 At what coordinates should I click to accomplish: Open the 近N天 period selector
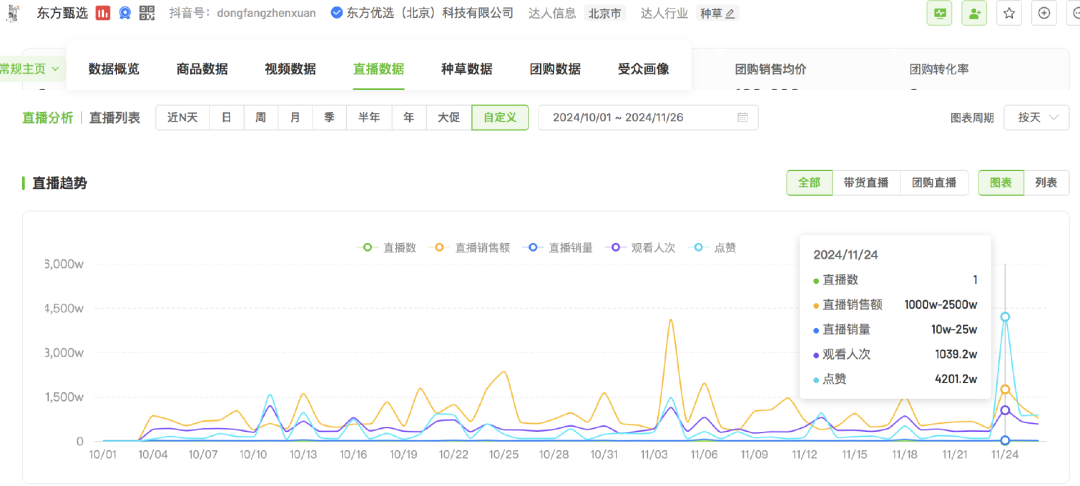pyautogui.click(x=182, y=118)
